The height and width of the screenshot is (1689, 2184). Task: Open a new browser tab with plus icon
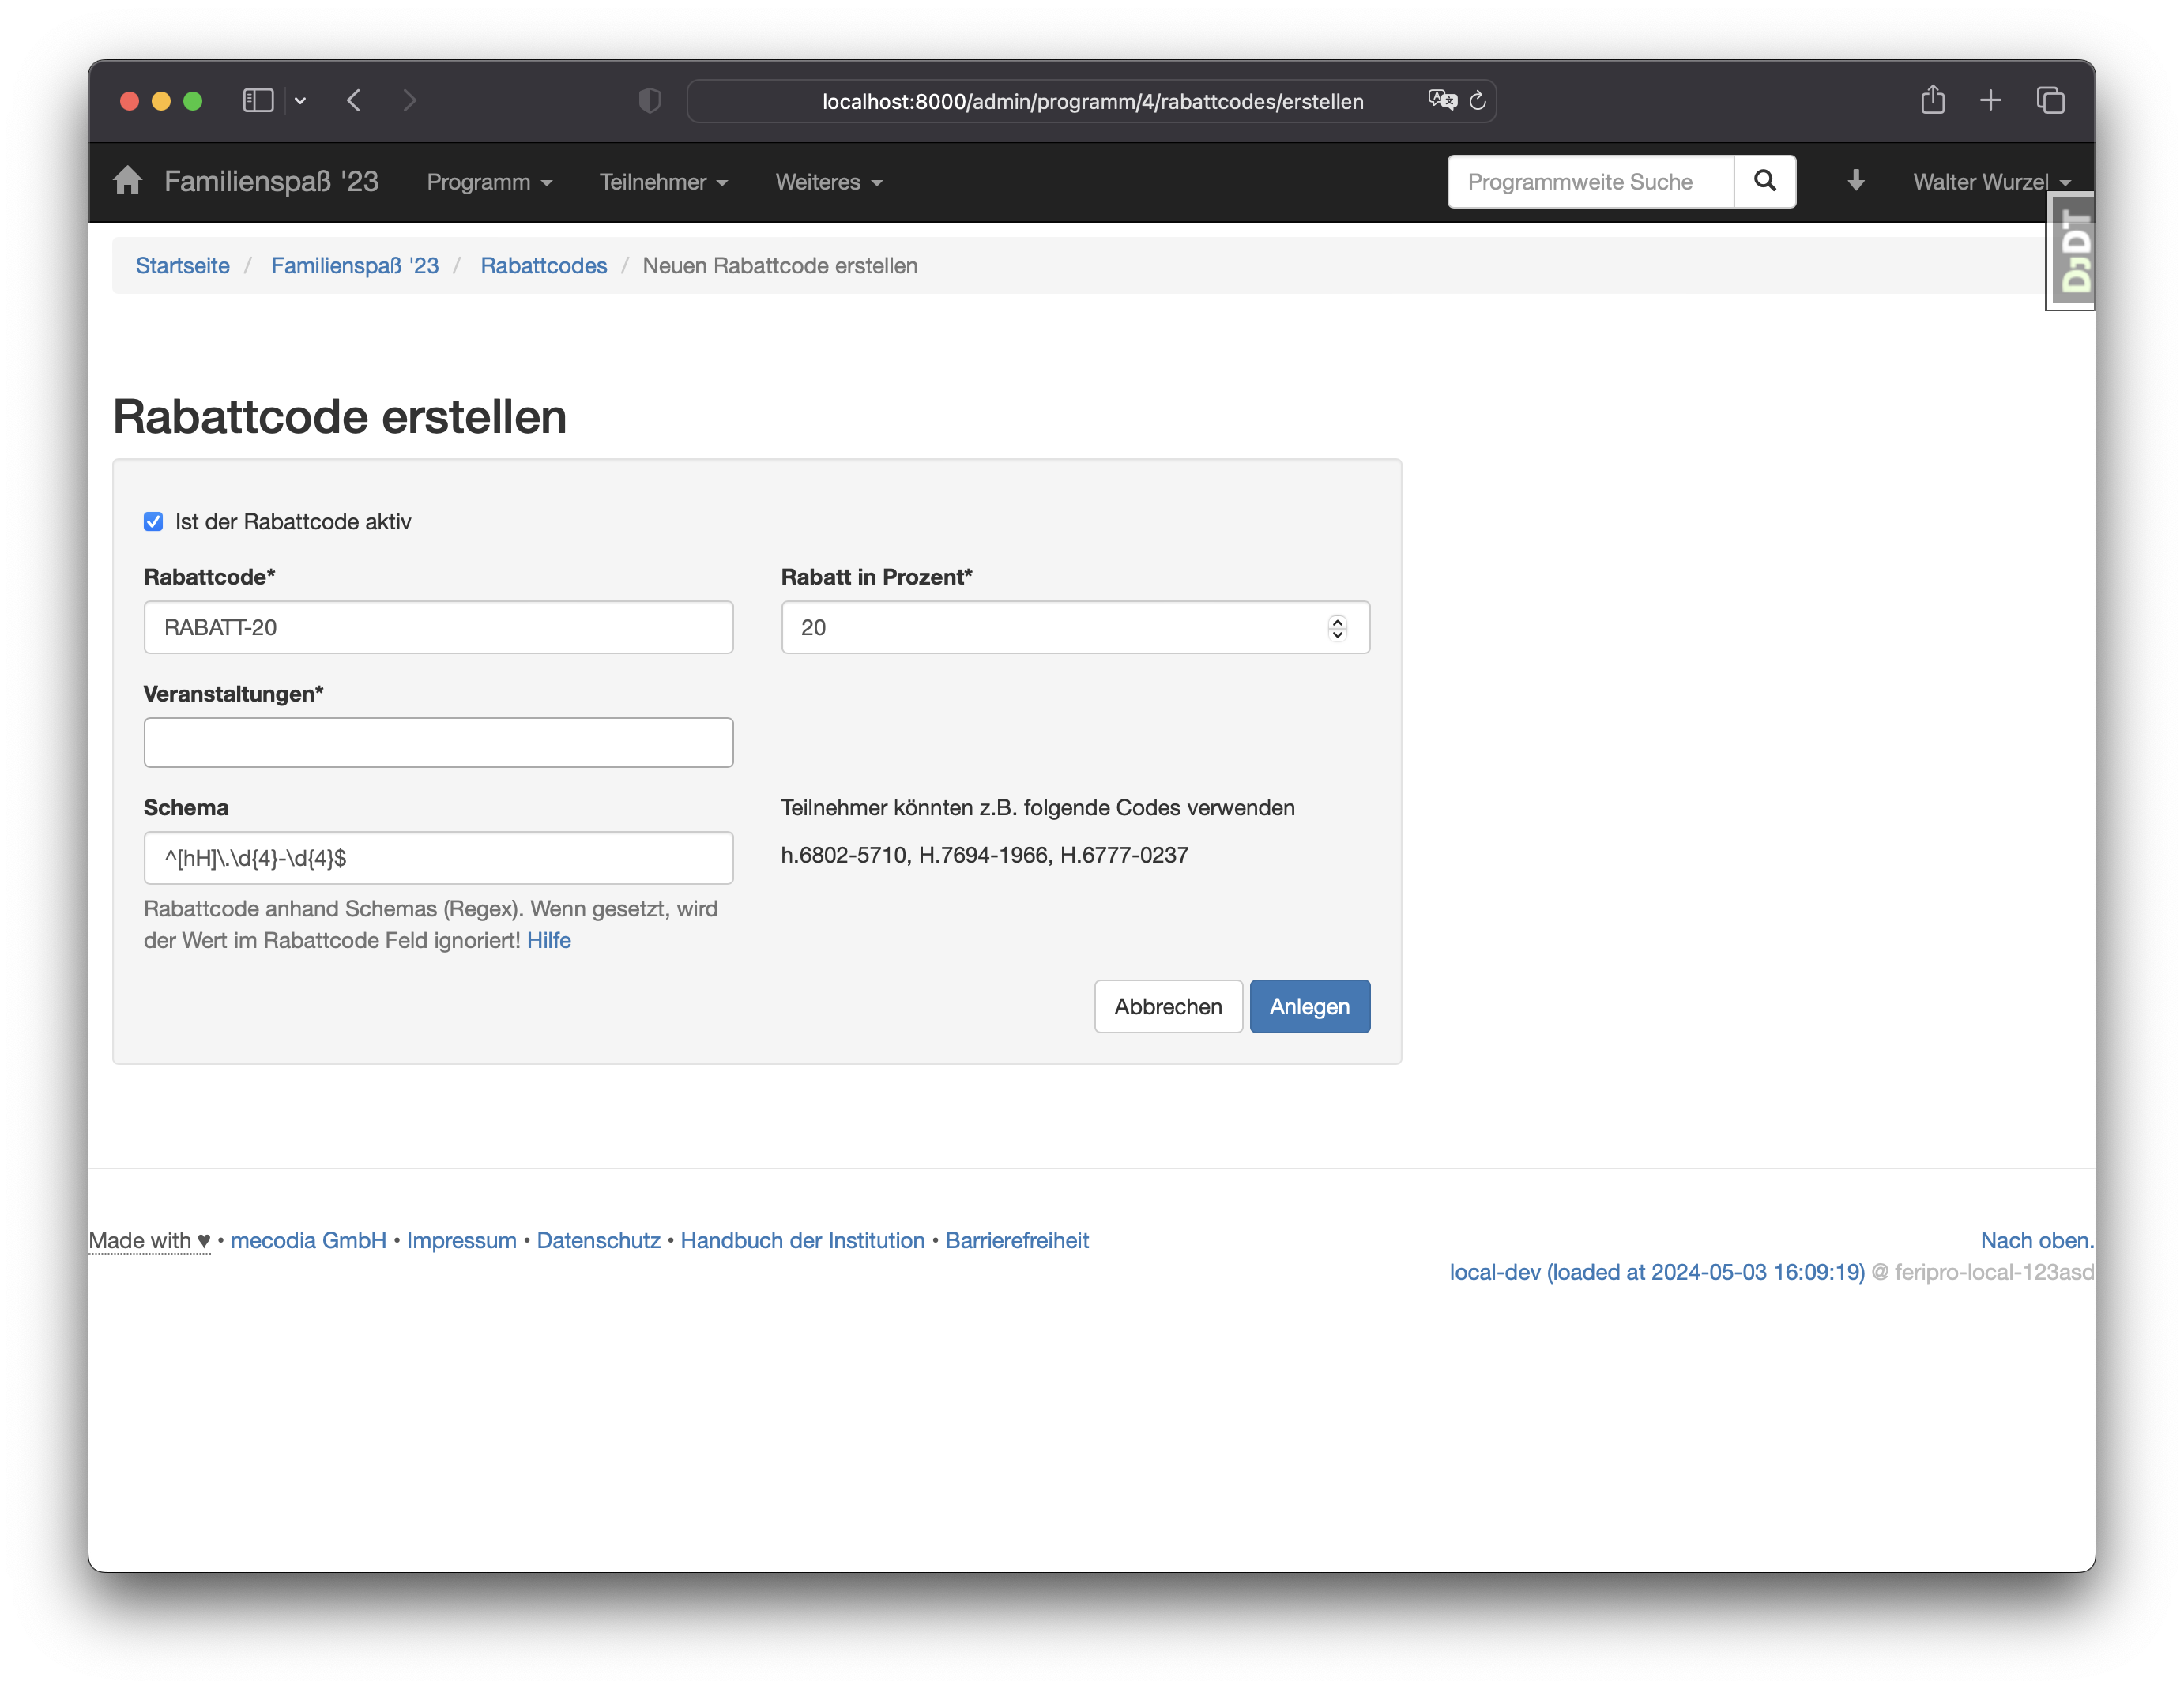pyautogui.click(x=1990, y=100)
